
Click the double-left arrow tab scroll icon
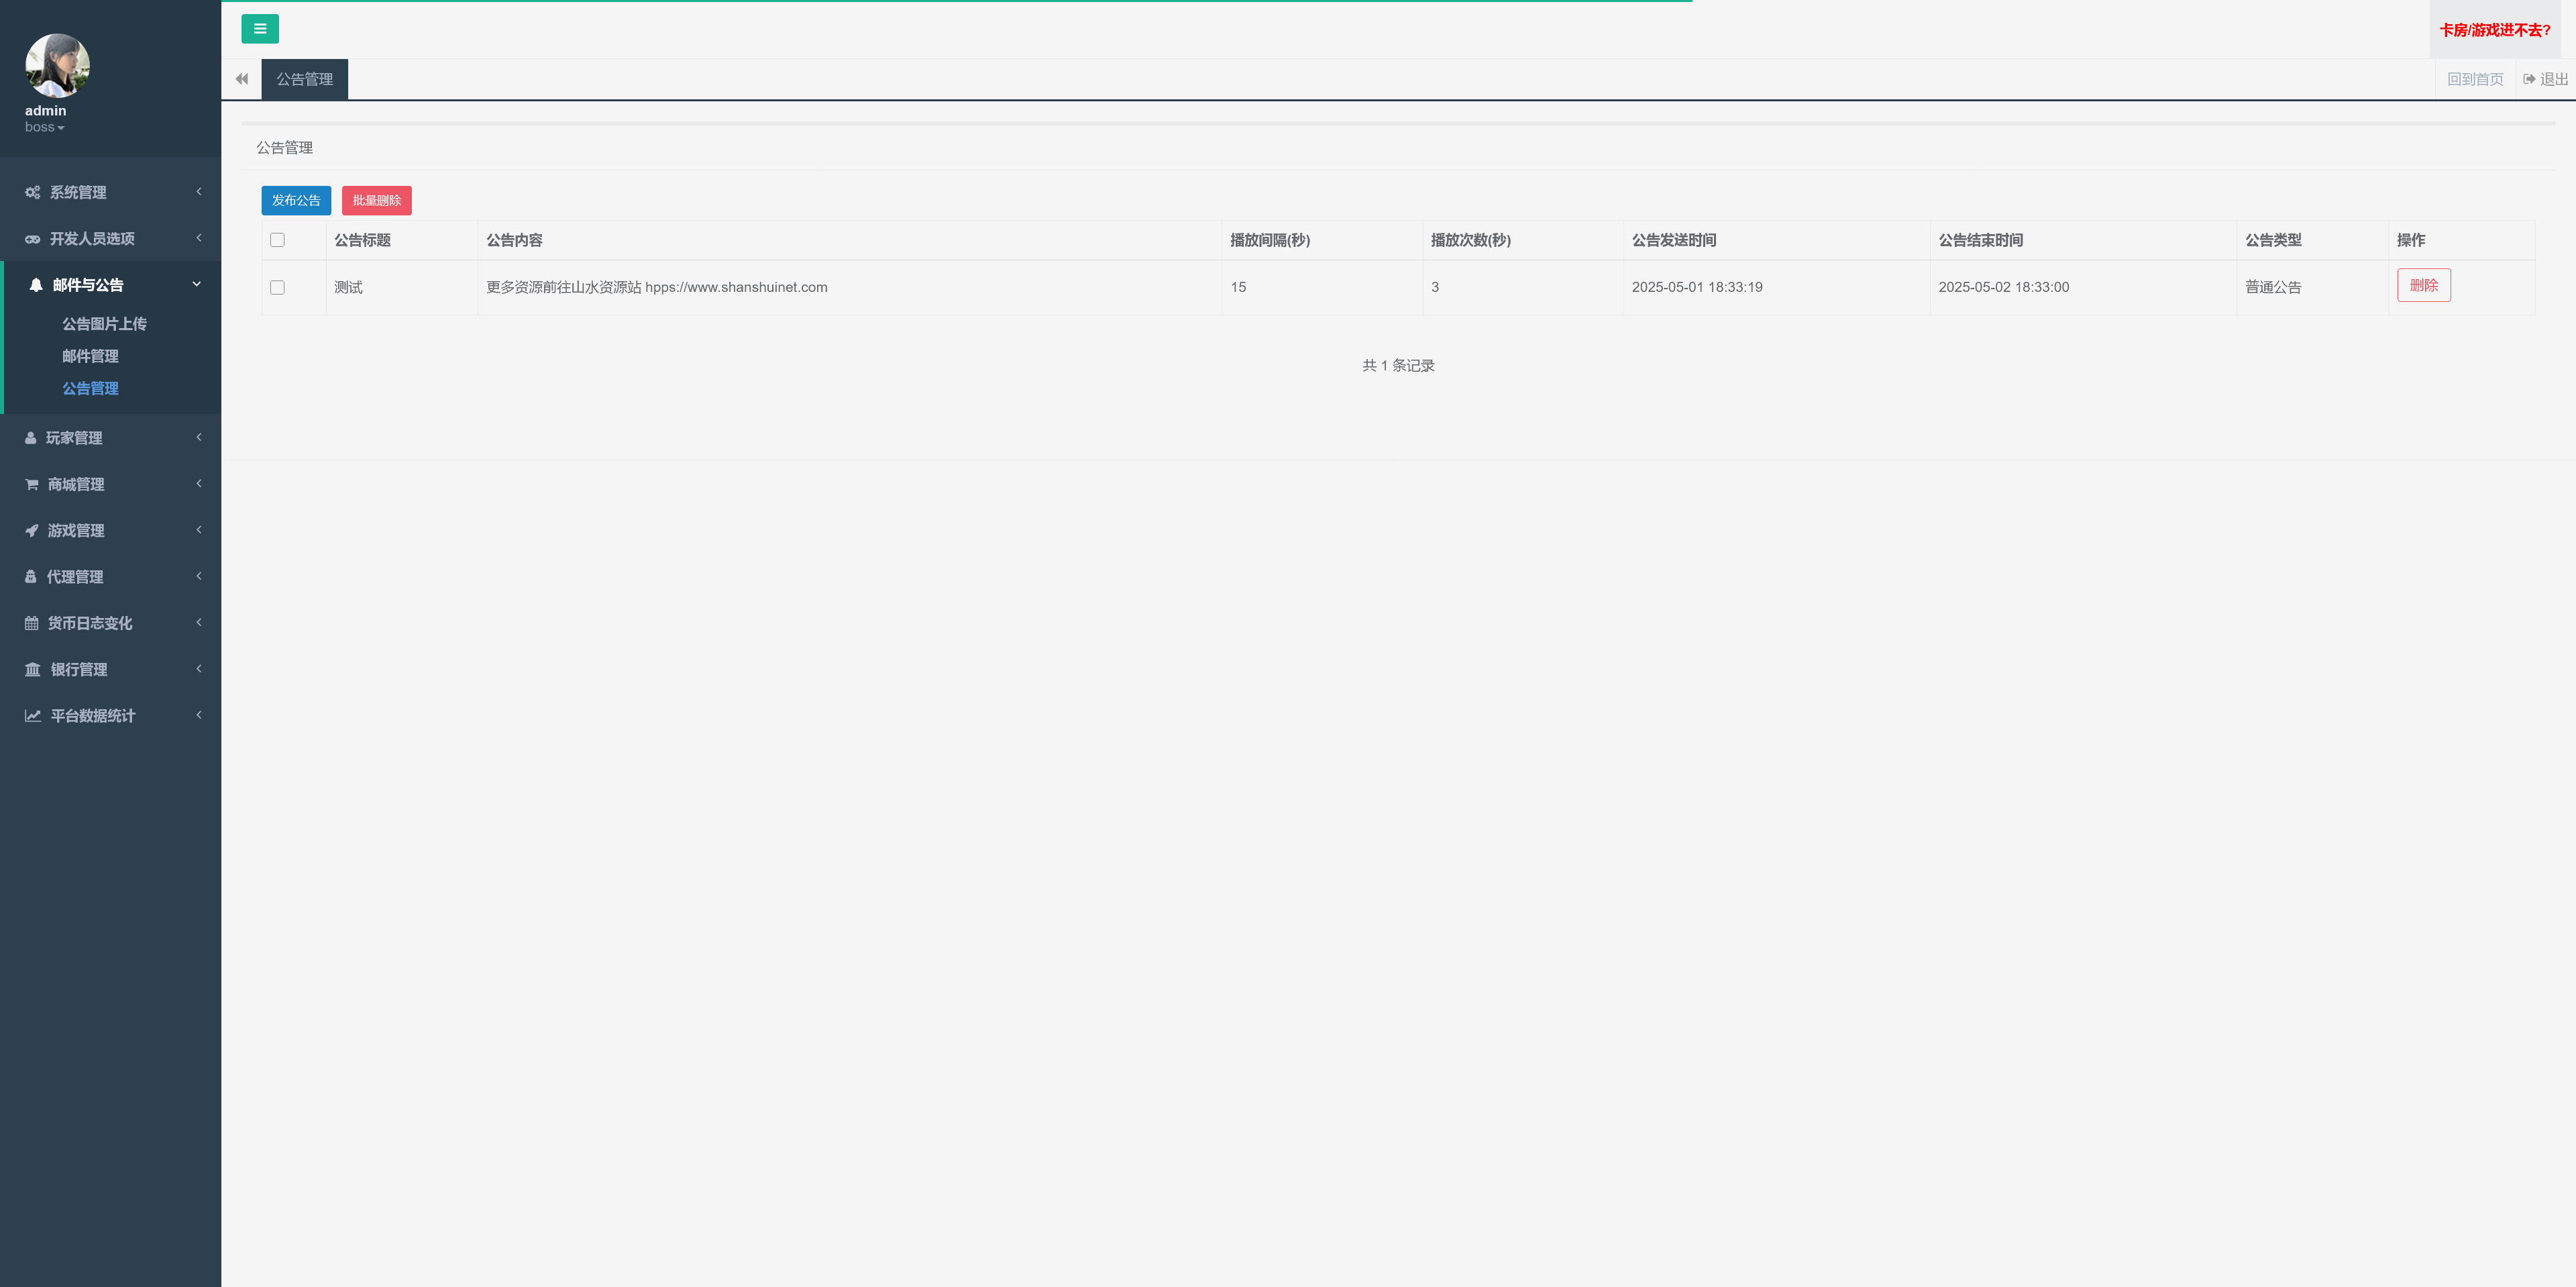(x=241, y=79)
